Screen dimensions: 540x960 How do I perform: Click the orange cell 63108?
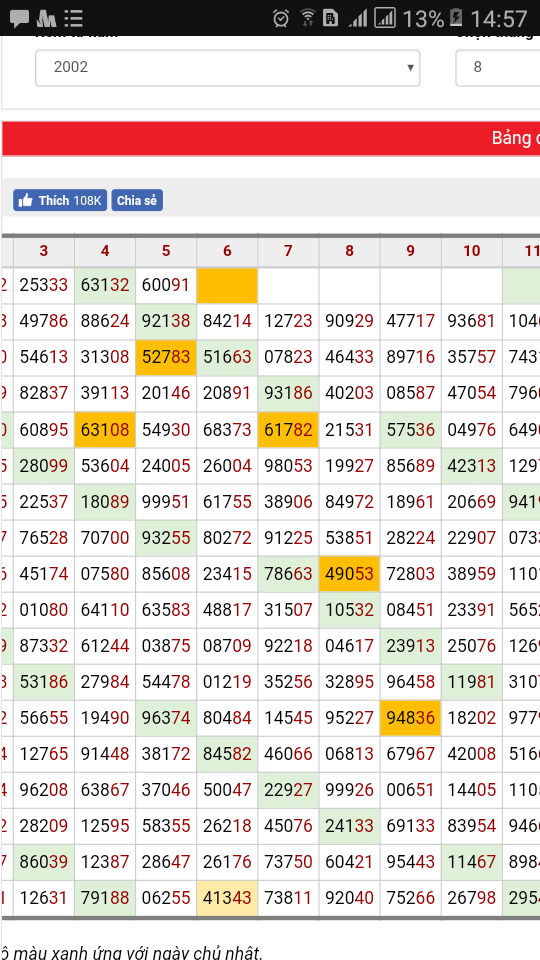105,429
